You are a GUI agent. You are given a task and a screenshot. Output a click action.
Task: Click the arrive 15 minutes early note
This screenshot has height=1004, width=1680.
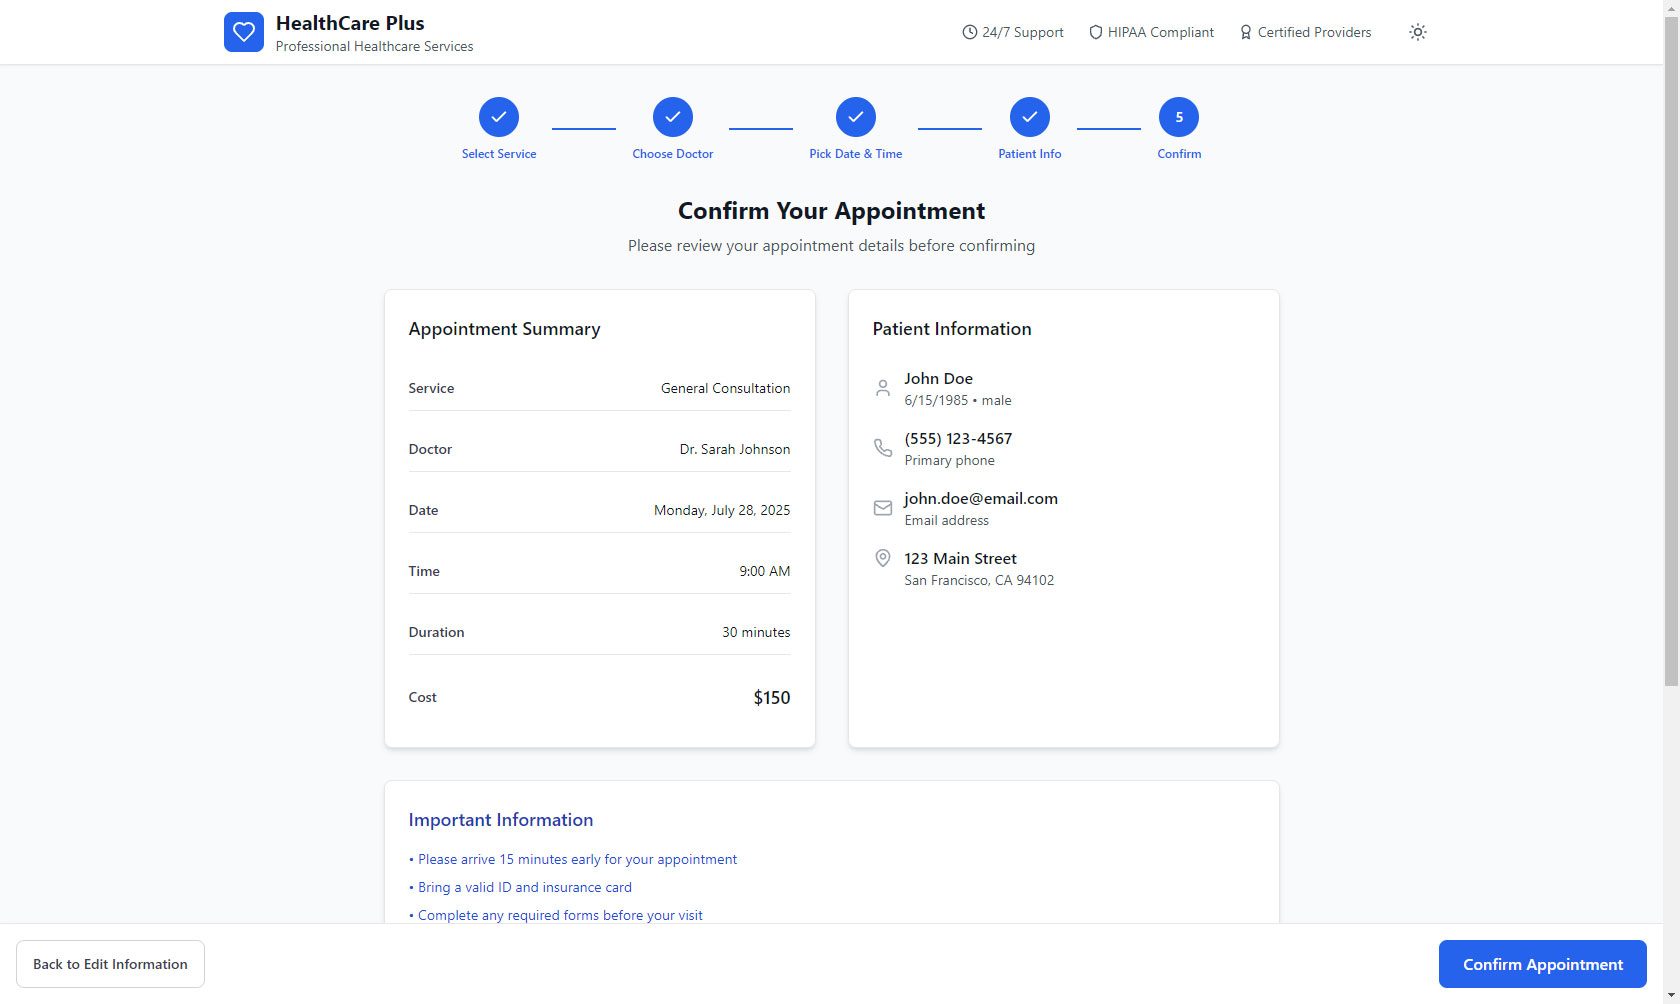tap(573, 859)
